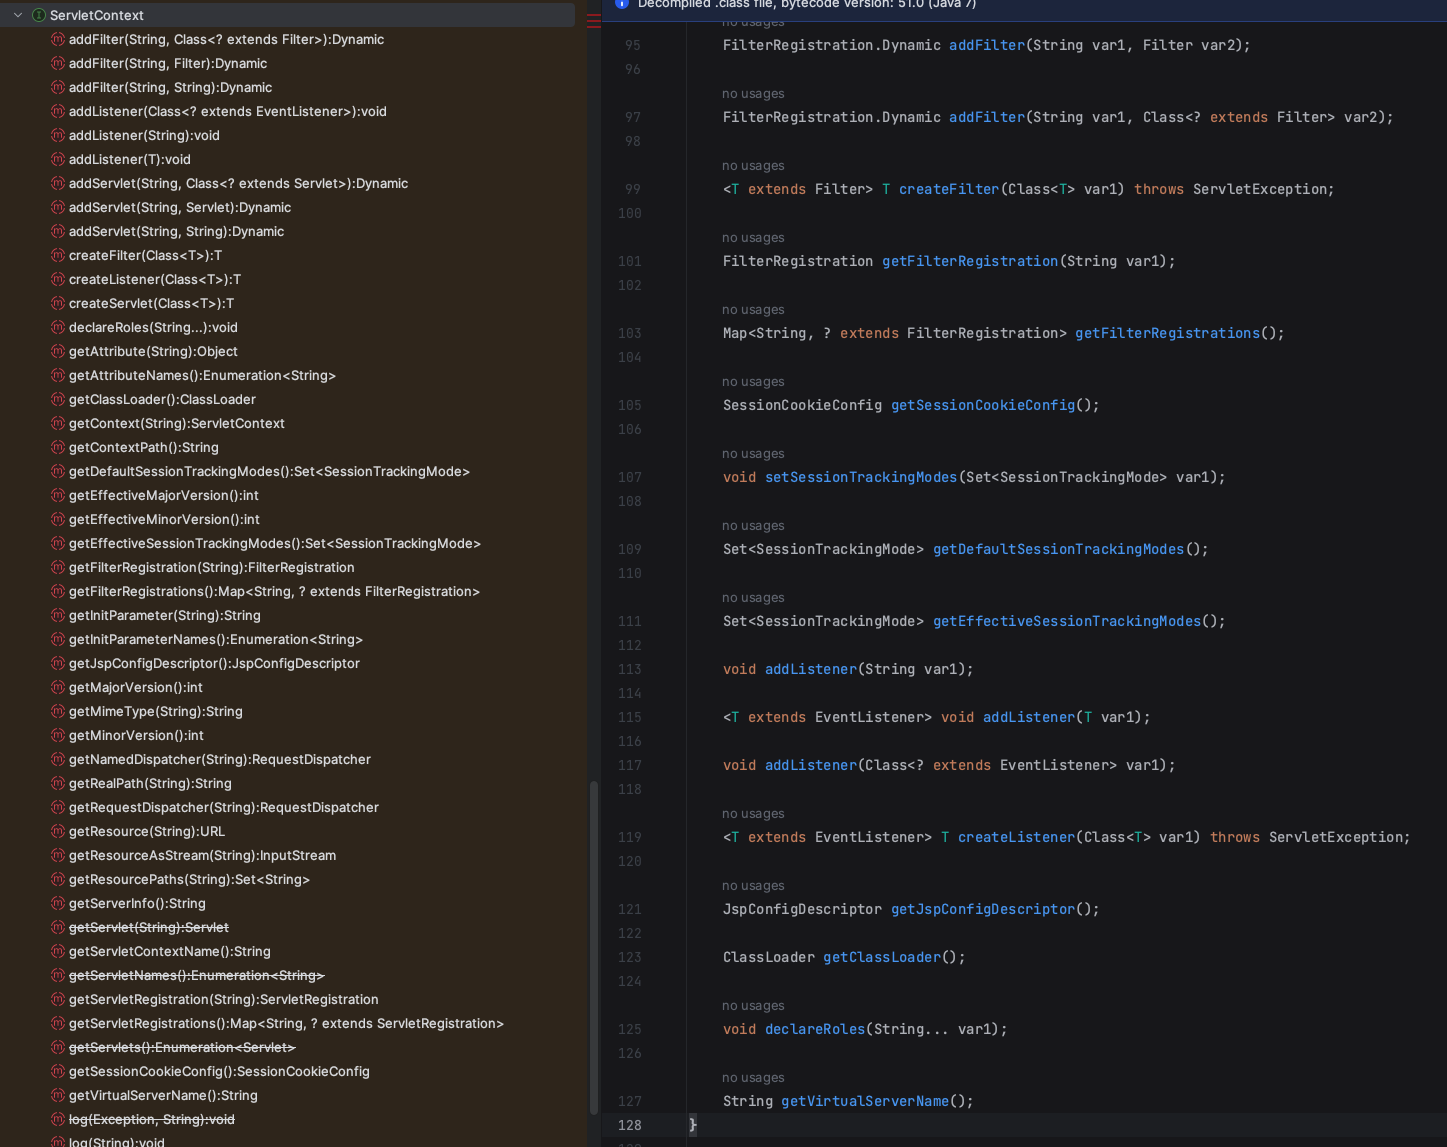Click method icon of createFilter(Class<T>):T

coord(58,255)
